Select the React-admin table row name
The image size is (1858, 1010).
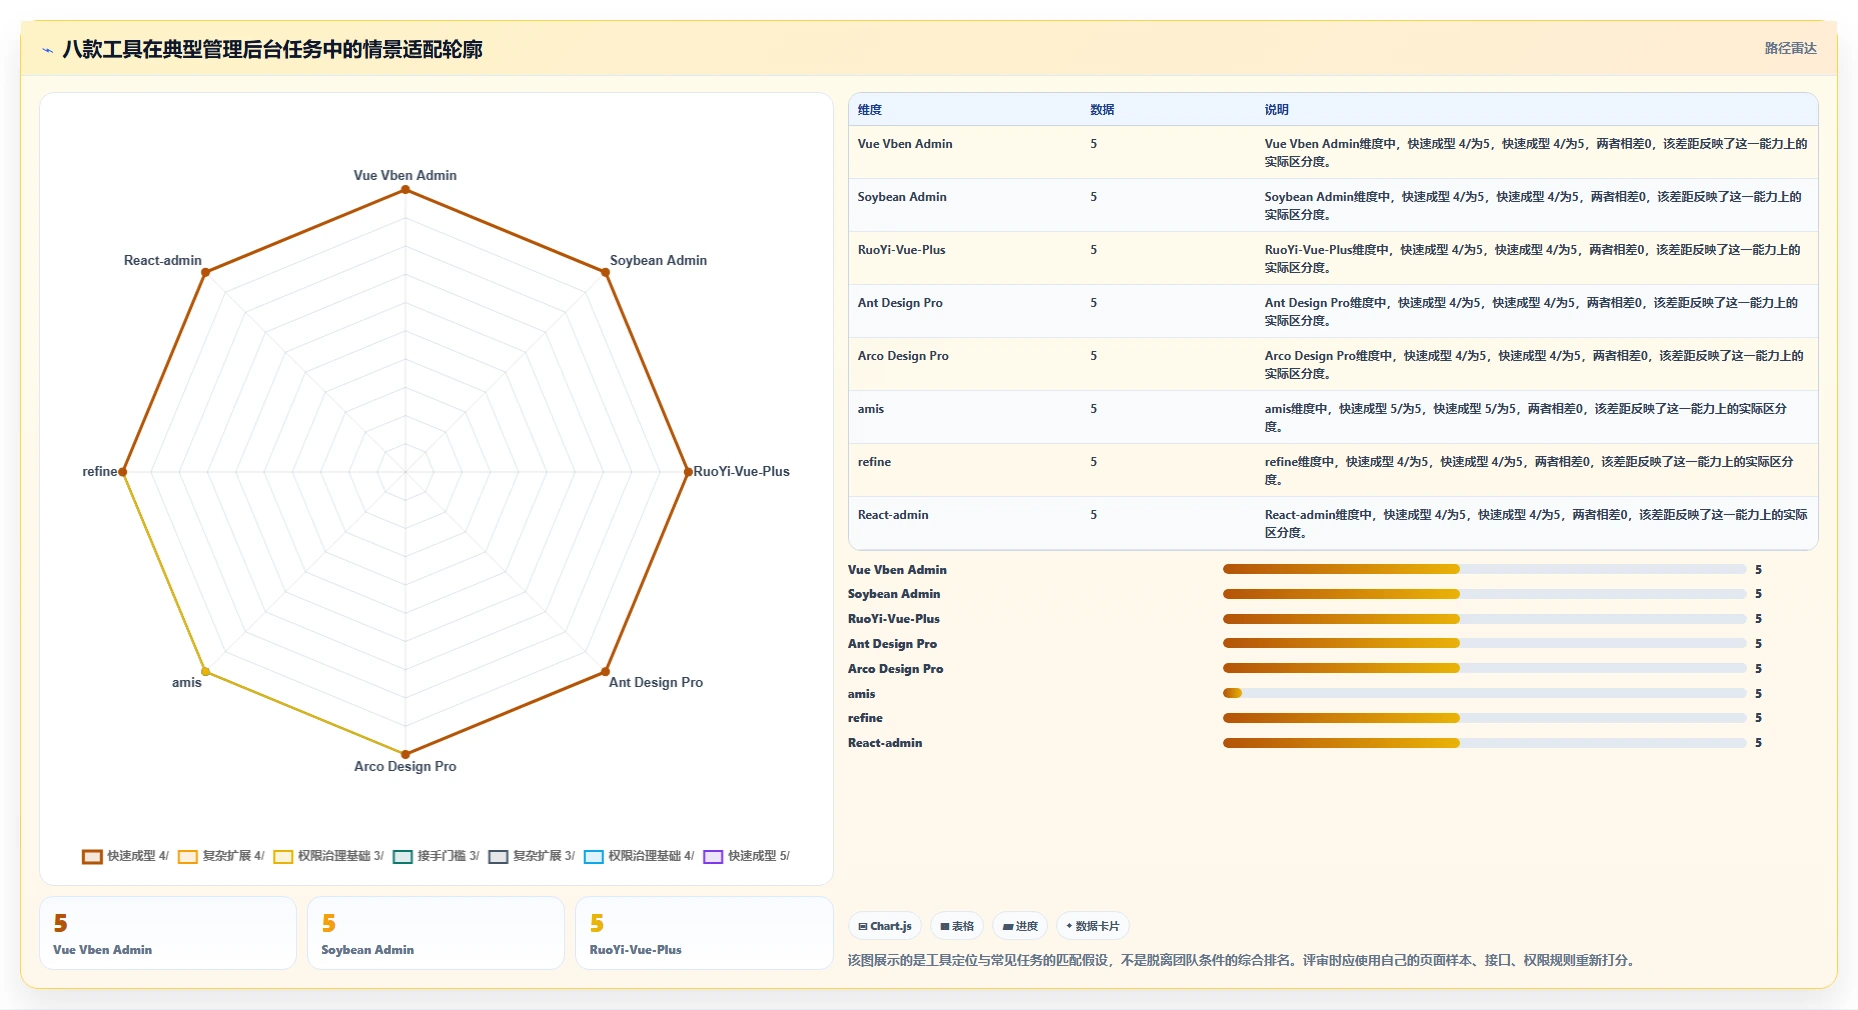click(x=893, y=515)
